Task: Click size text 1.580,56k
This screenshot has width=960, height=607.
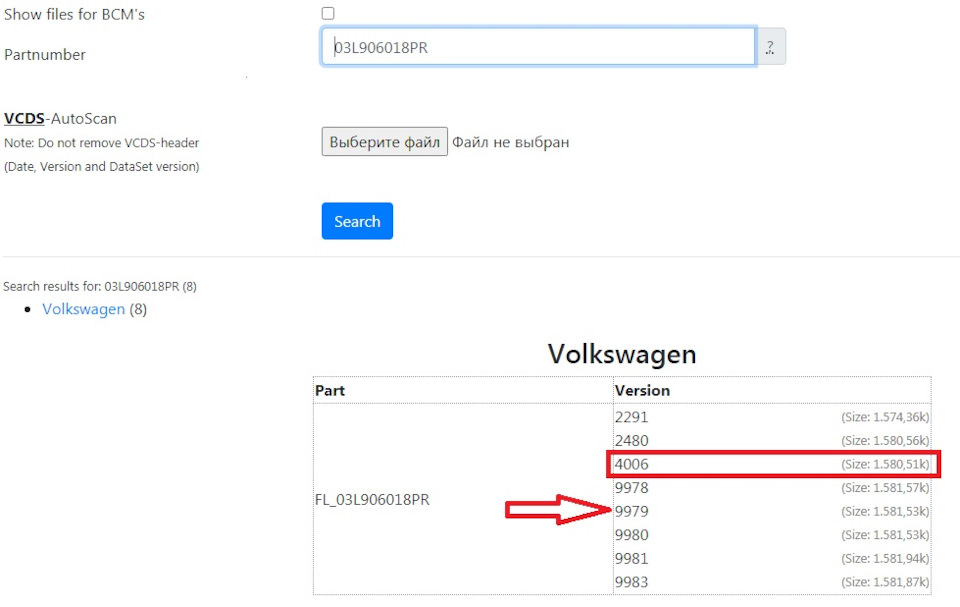Action: point(885,440)
